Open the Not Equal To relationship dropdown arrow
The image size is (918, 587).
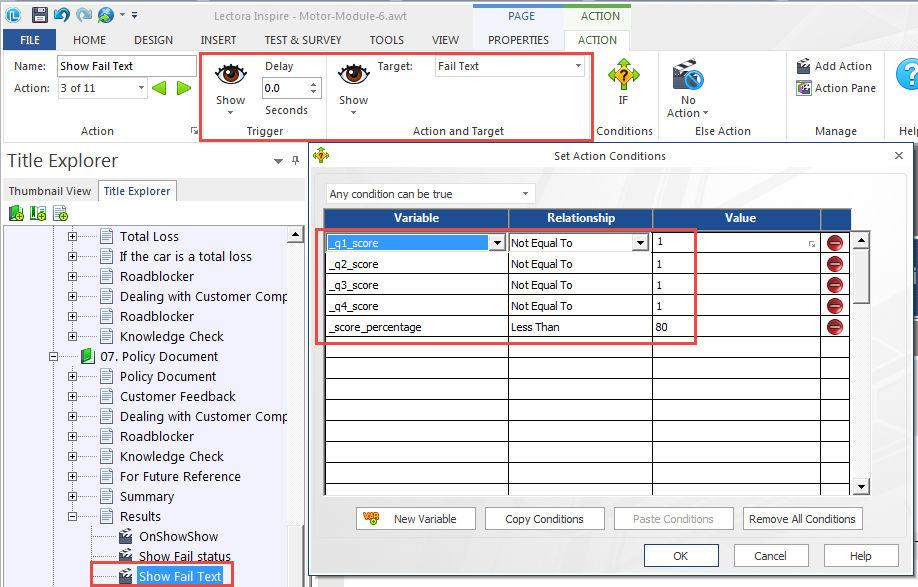click(640, 242)
